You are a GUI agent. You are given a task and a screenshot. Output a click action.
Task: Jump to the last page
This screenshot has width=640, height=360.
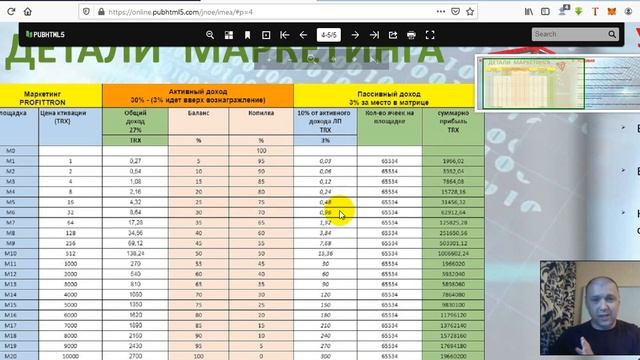point(374,35)
